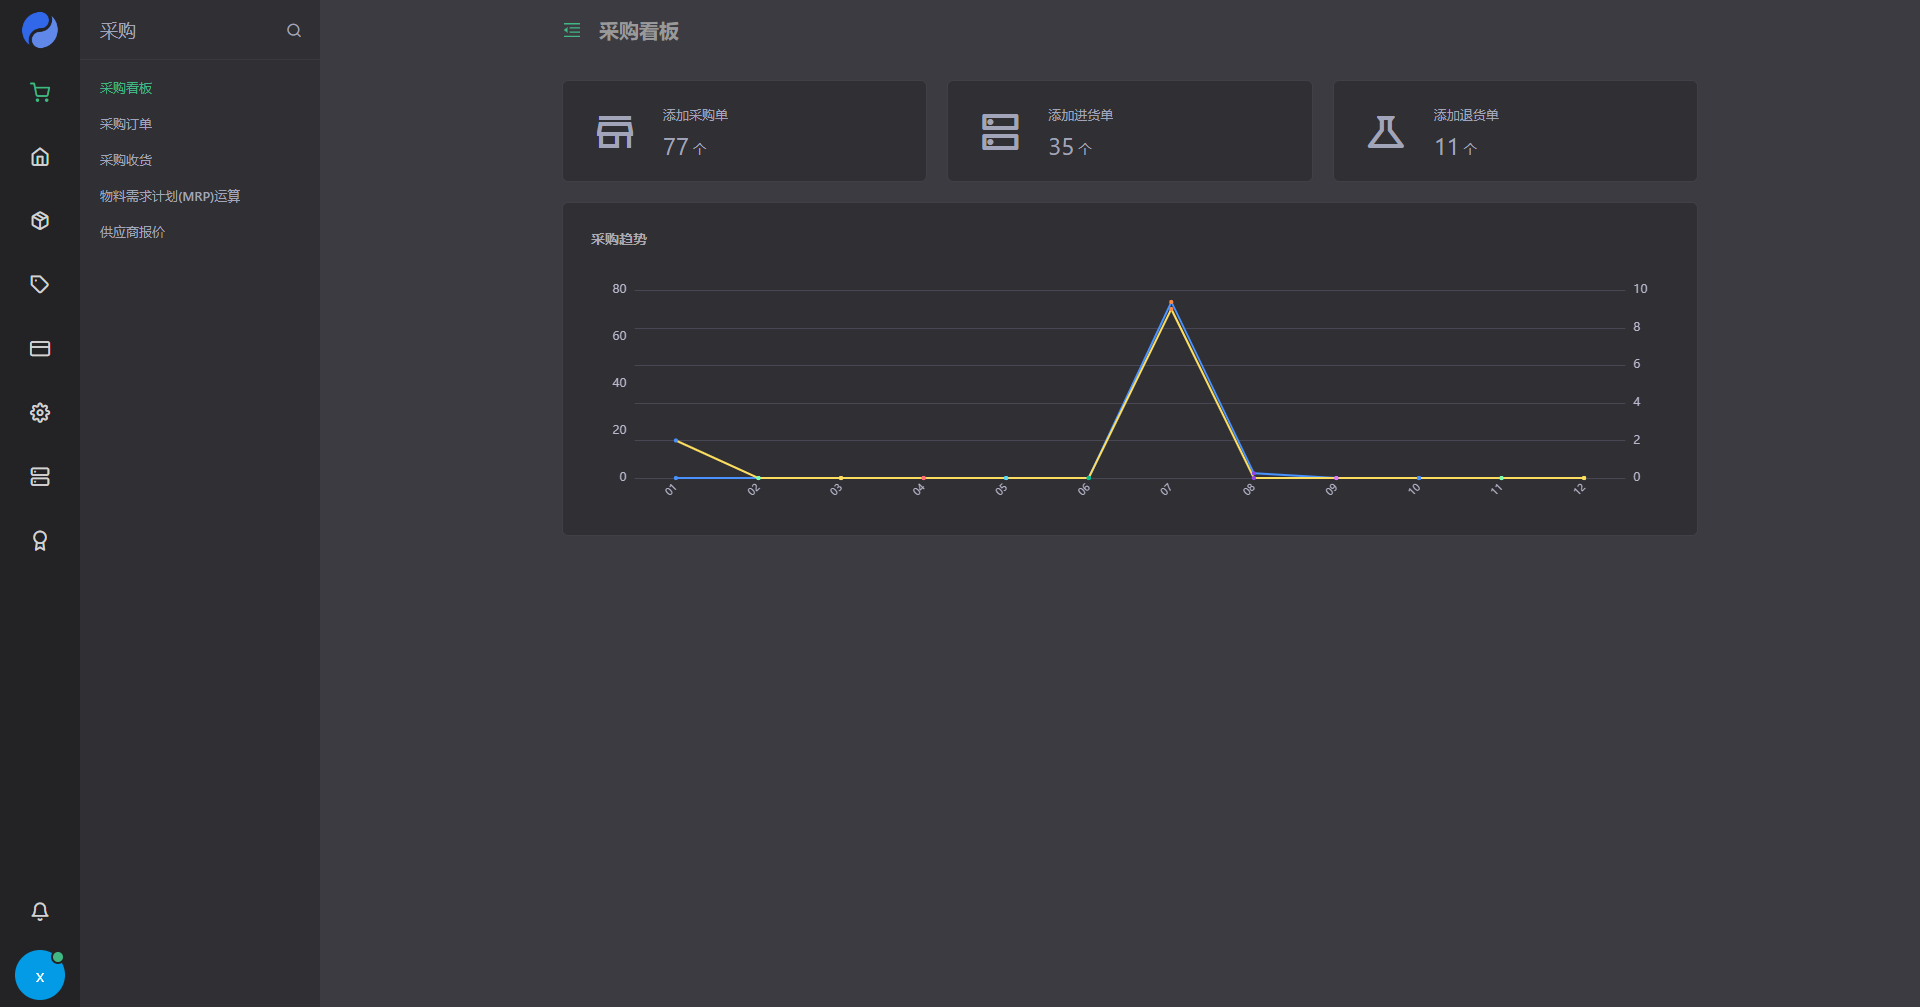The width and height of the screenshot is (1920, 1007).
Task: Click the peak data point at month 07
Action: (1171, 303)
